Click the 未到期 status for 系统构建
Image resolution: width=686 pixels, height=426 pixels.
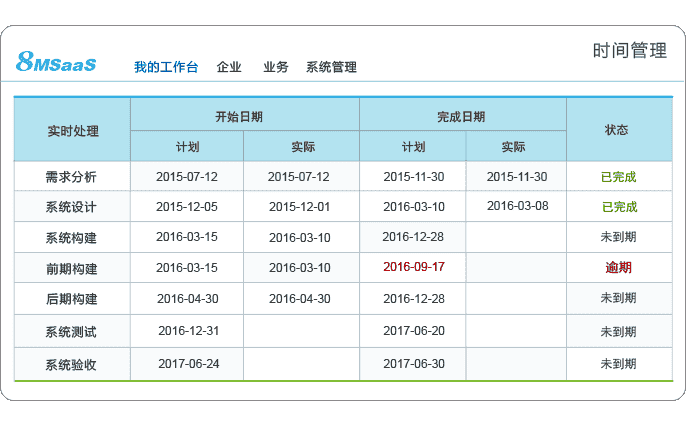pyautogui.click(x=618, y=237)
